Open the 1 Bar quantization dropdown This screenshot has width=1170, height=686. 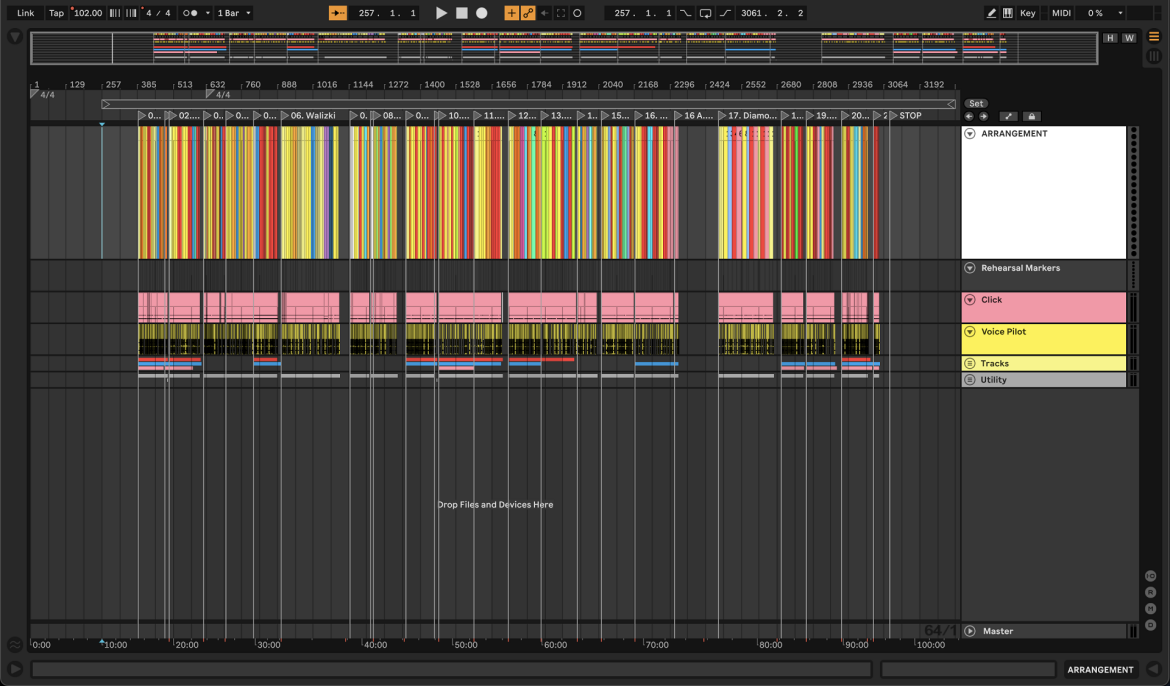pyautogui.click(x=234, y=13)
